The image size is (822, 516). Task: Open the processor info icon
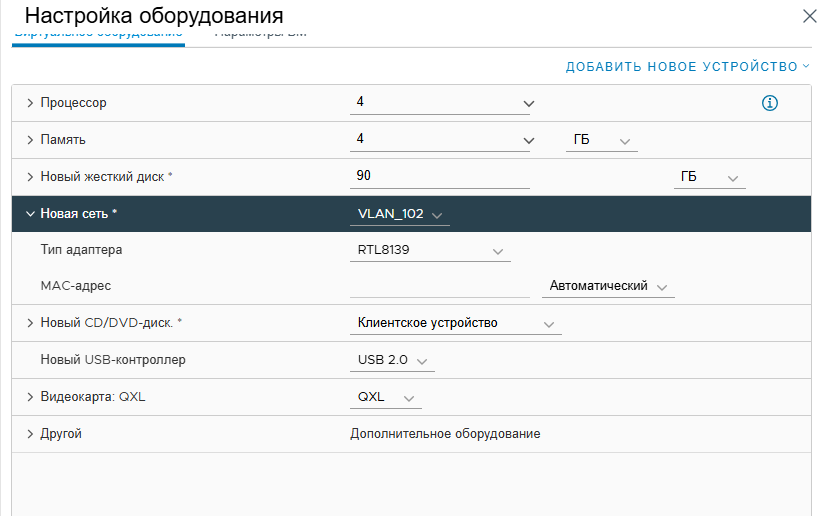coord(770,103)
